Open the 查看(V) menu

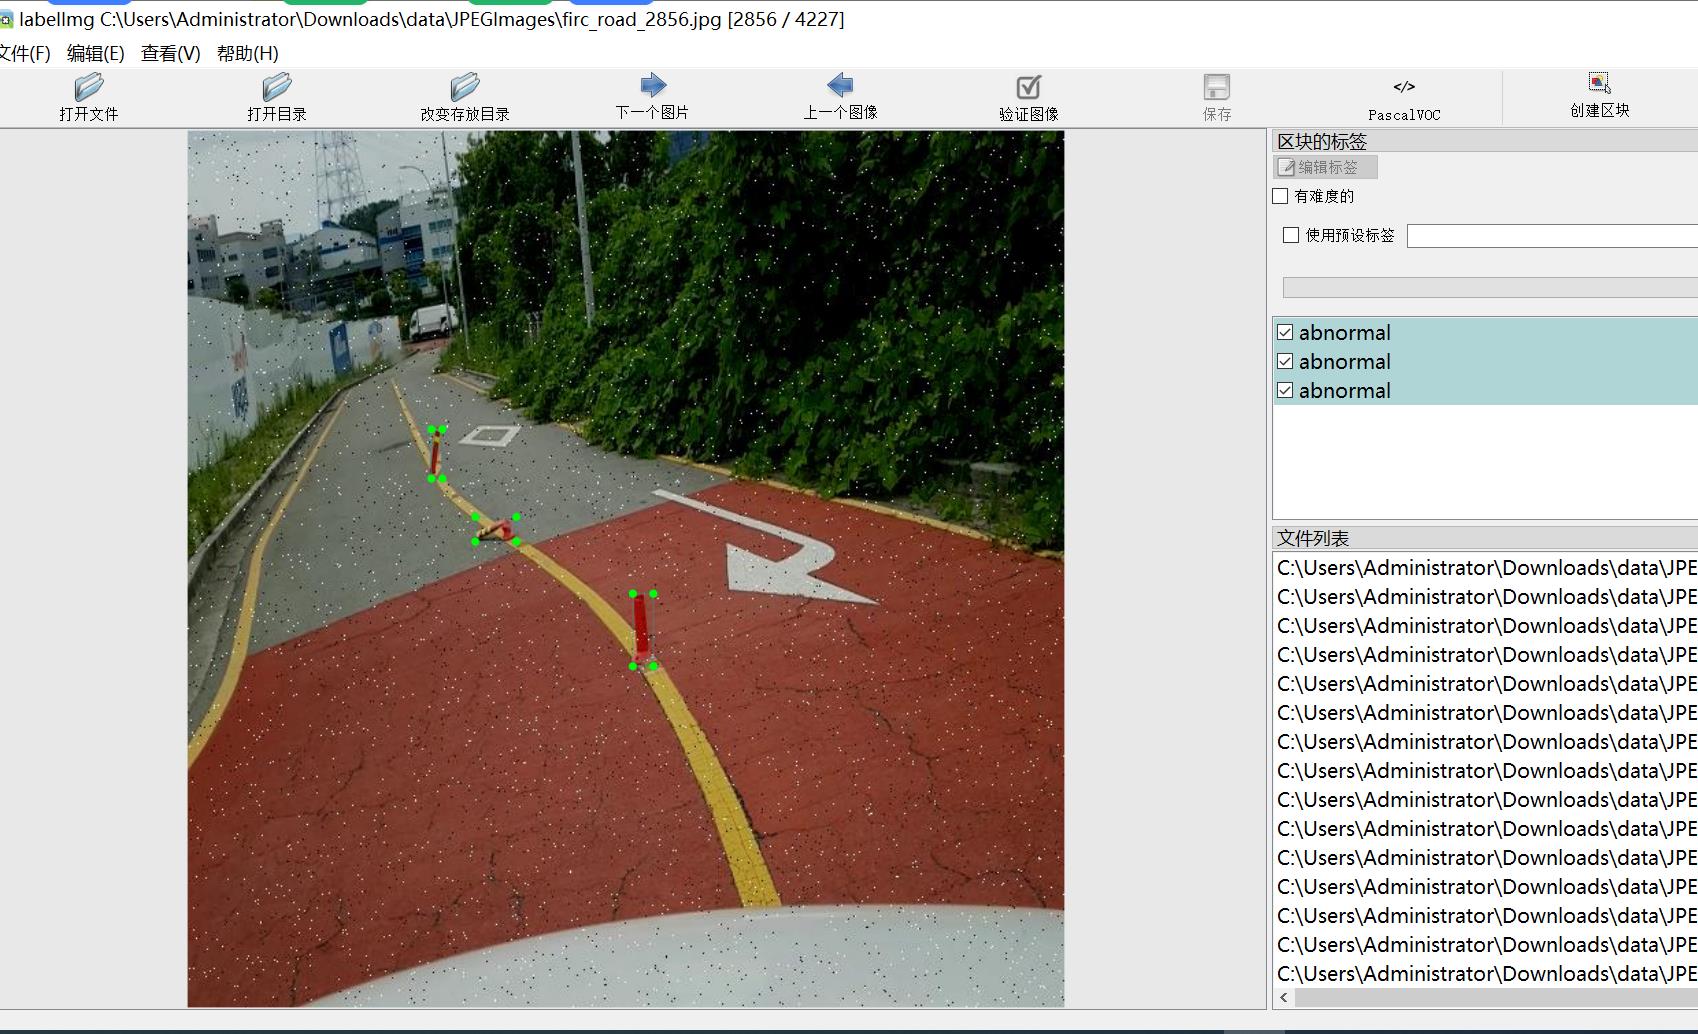click(x=171, y=53)
